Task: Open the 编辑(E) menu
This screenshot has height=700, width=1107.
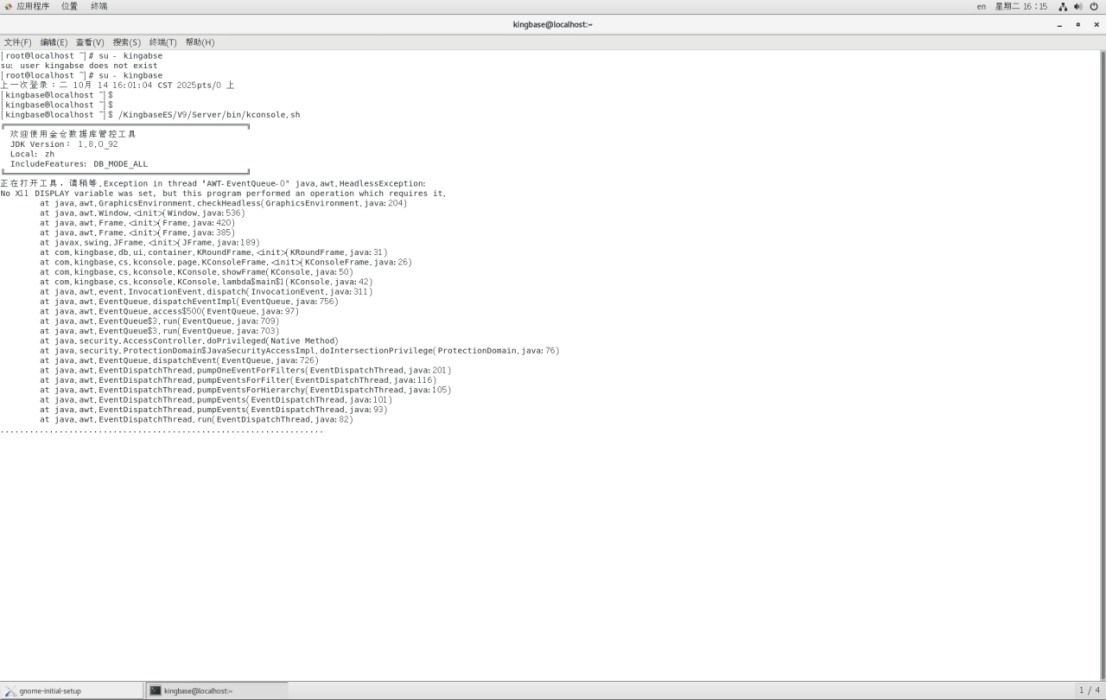Action: (x=53, y=43)
